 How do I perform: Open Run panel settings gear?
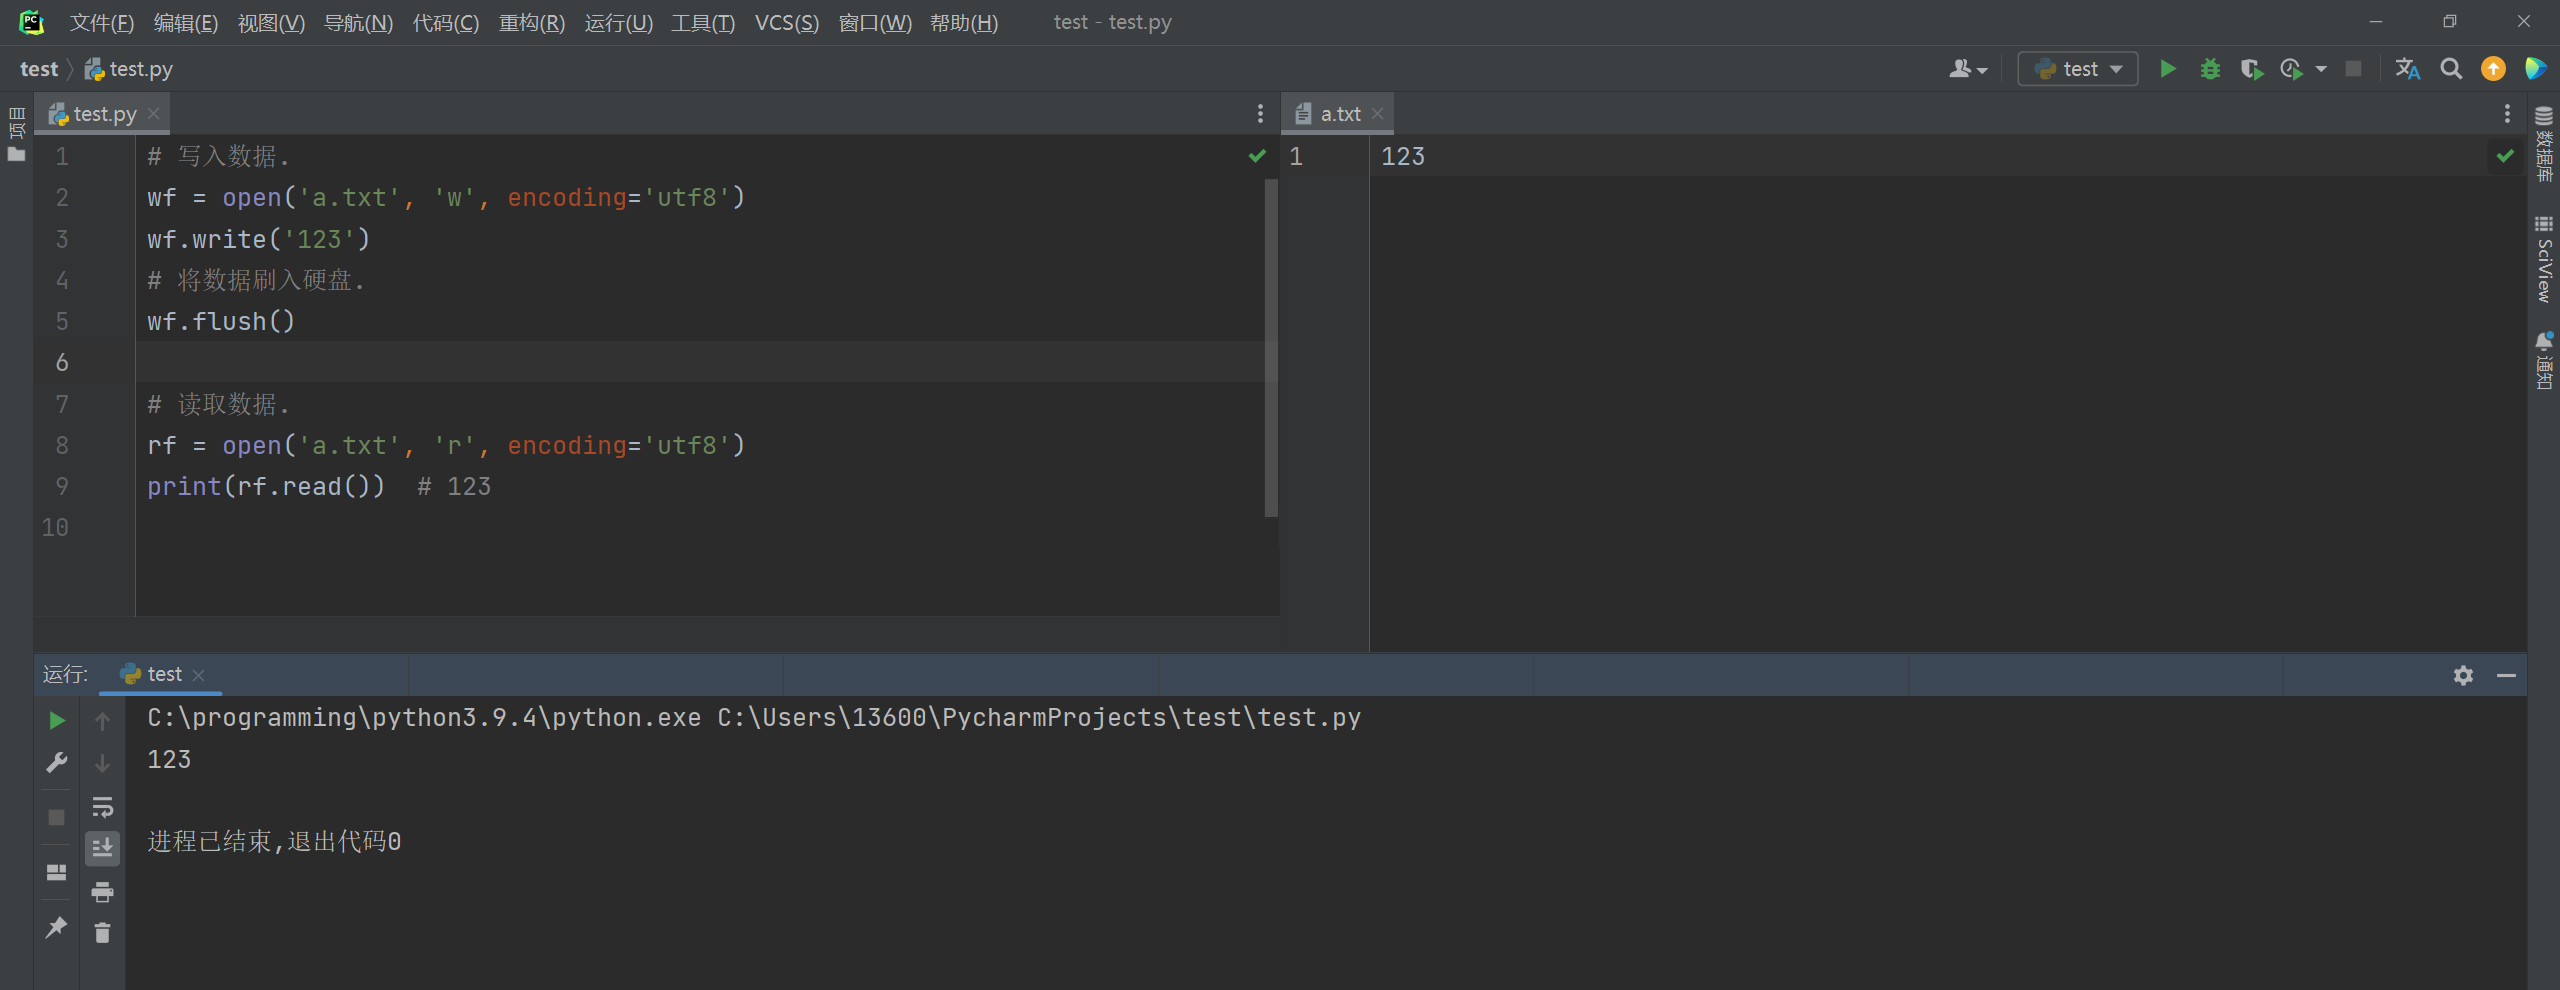2463,675
